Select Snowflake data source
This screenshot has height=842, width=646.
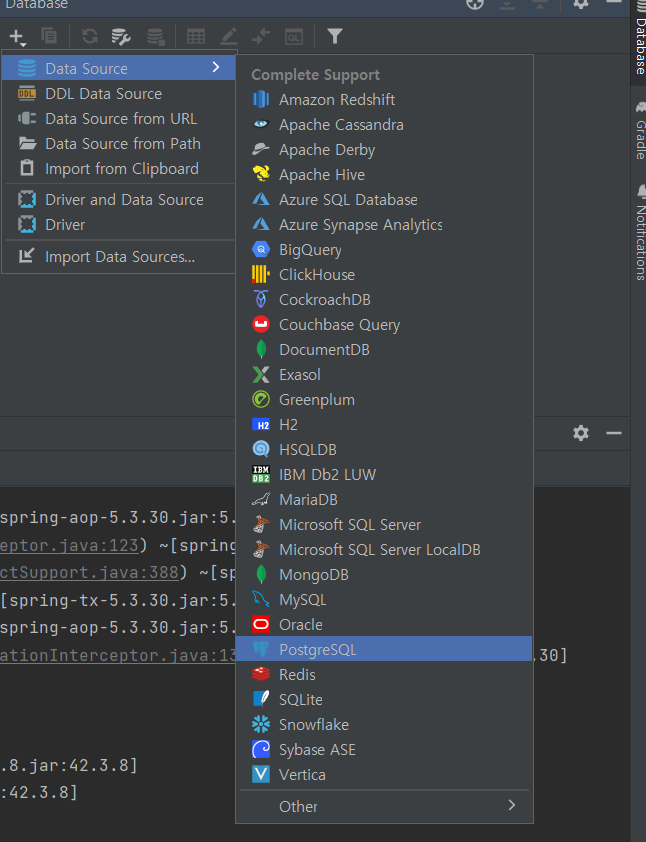[384, 725]
